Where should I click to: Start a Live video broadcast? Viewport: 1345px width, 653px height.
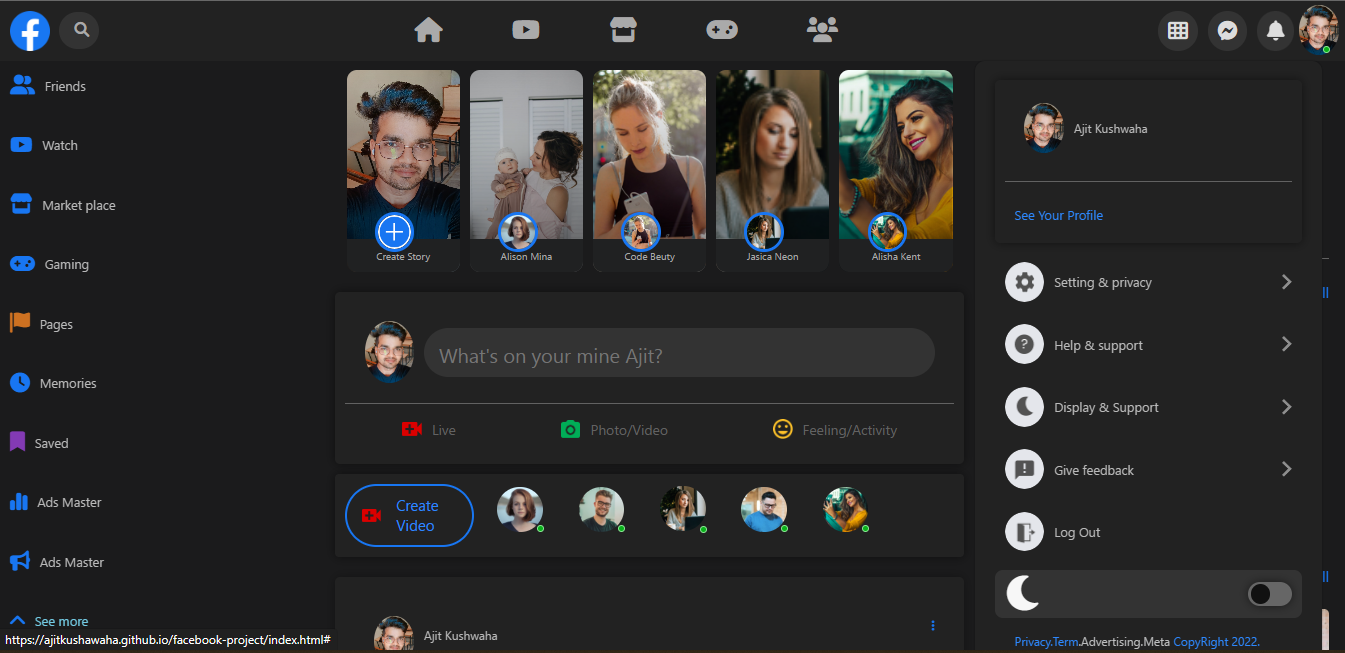pos(429,429)
